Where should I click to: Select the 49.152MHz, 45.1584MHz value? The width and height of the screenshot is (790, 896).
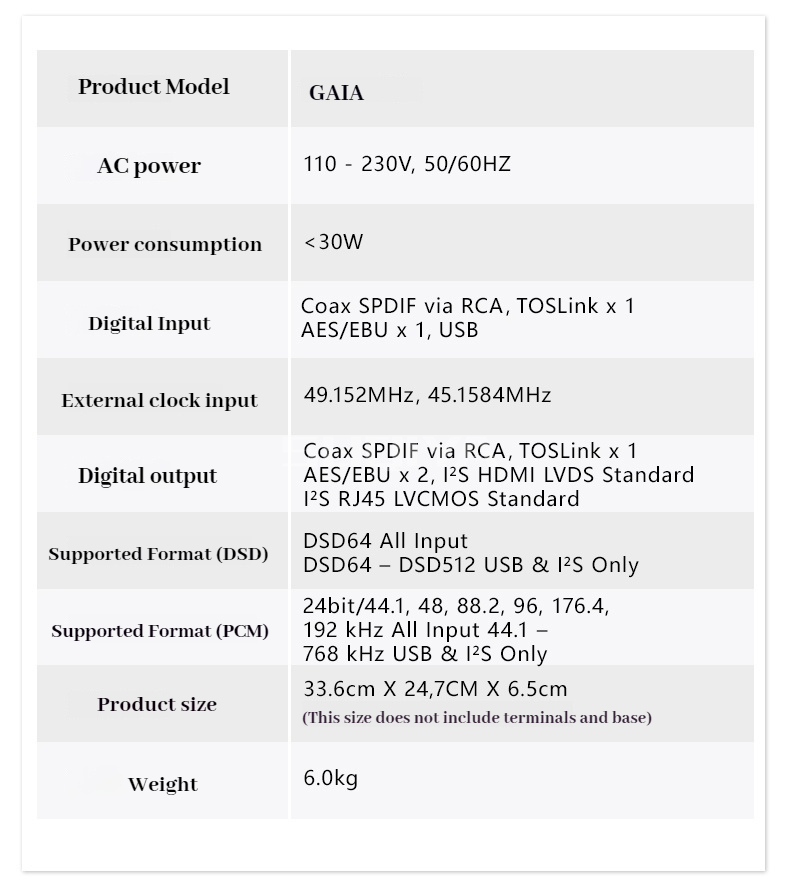click(427, 395)
